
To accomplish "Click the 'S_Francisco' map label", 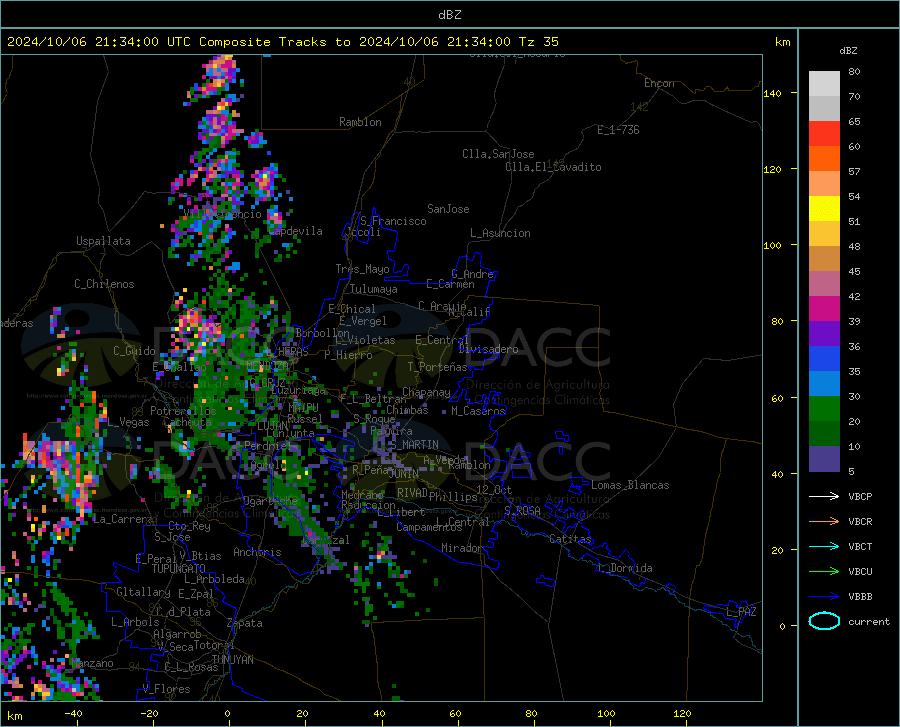I will click(x=393, y=221).
